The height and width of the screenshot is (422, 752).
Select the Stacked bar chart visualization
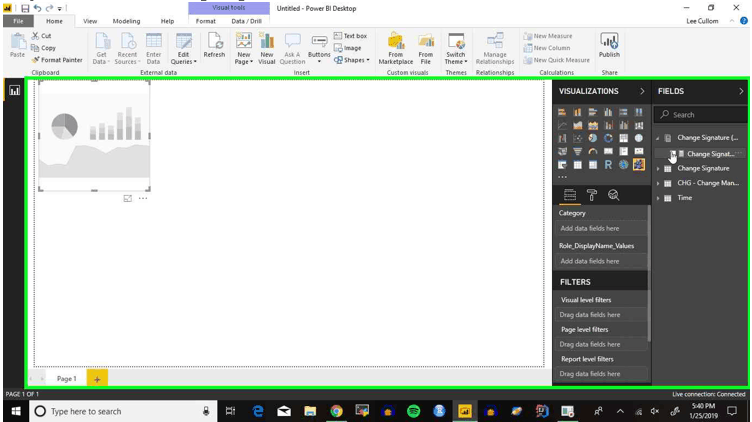click(x=562, y=112)
